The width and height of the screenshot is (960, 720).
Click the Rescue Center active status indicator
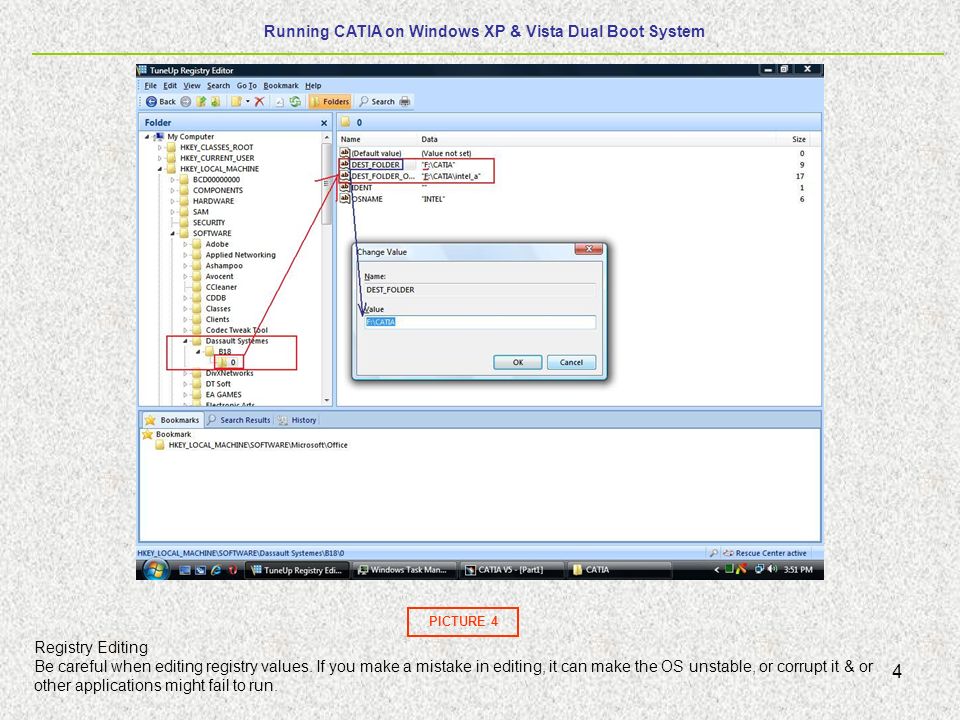pos(765,553)
